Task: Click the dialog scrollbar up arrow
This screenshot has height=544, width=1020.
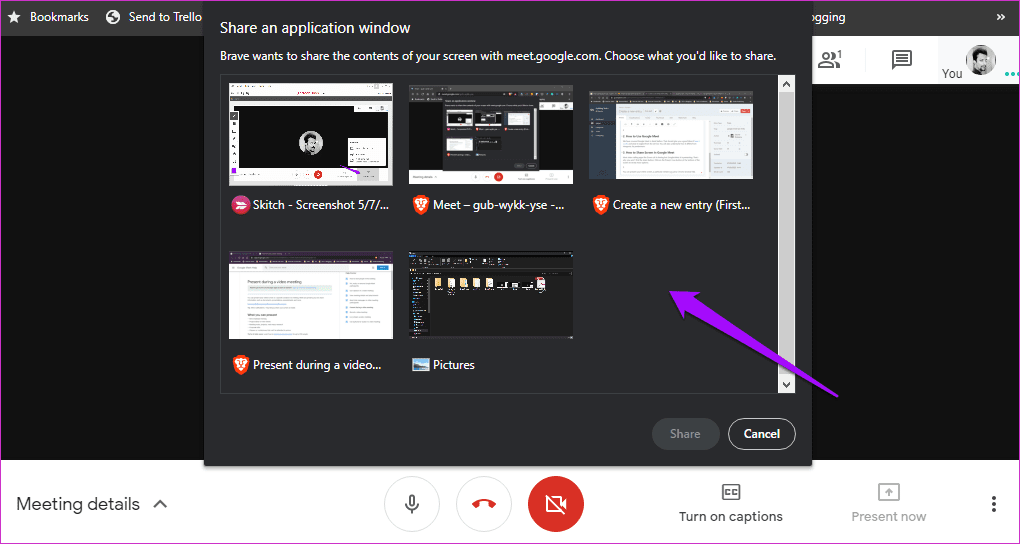Action: click(x=786, y=84)
